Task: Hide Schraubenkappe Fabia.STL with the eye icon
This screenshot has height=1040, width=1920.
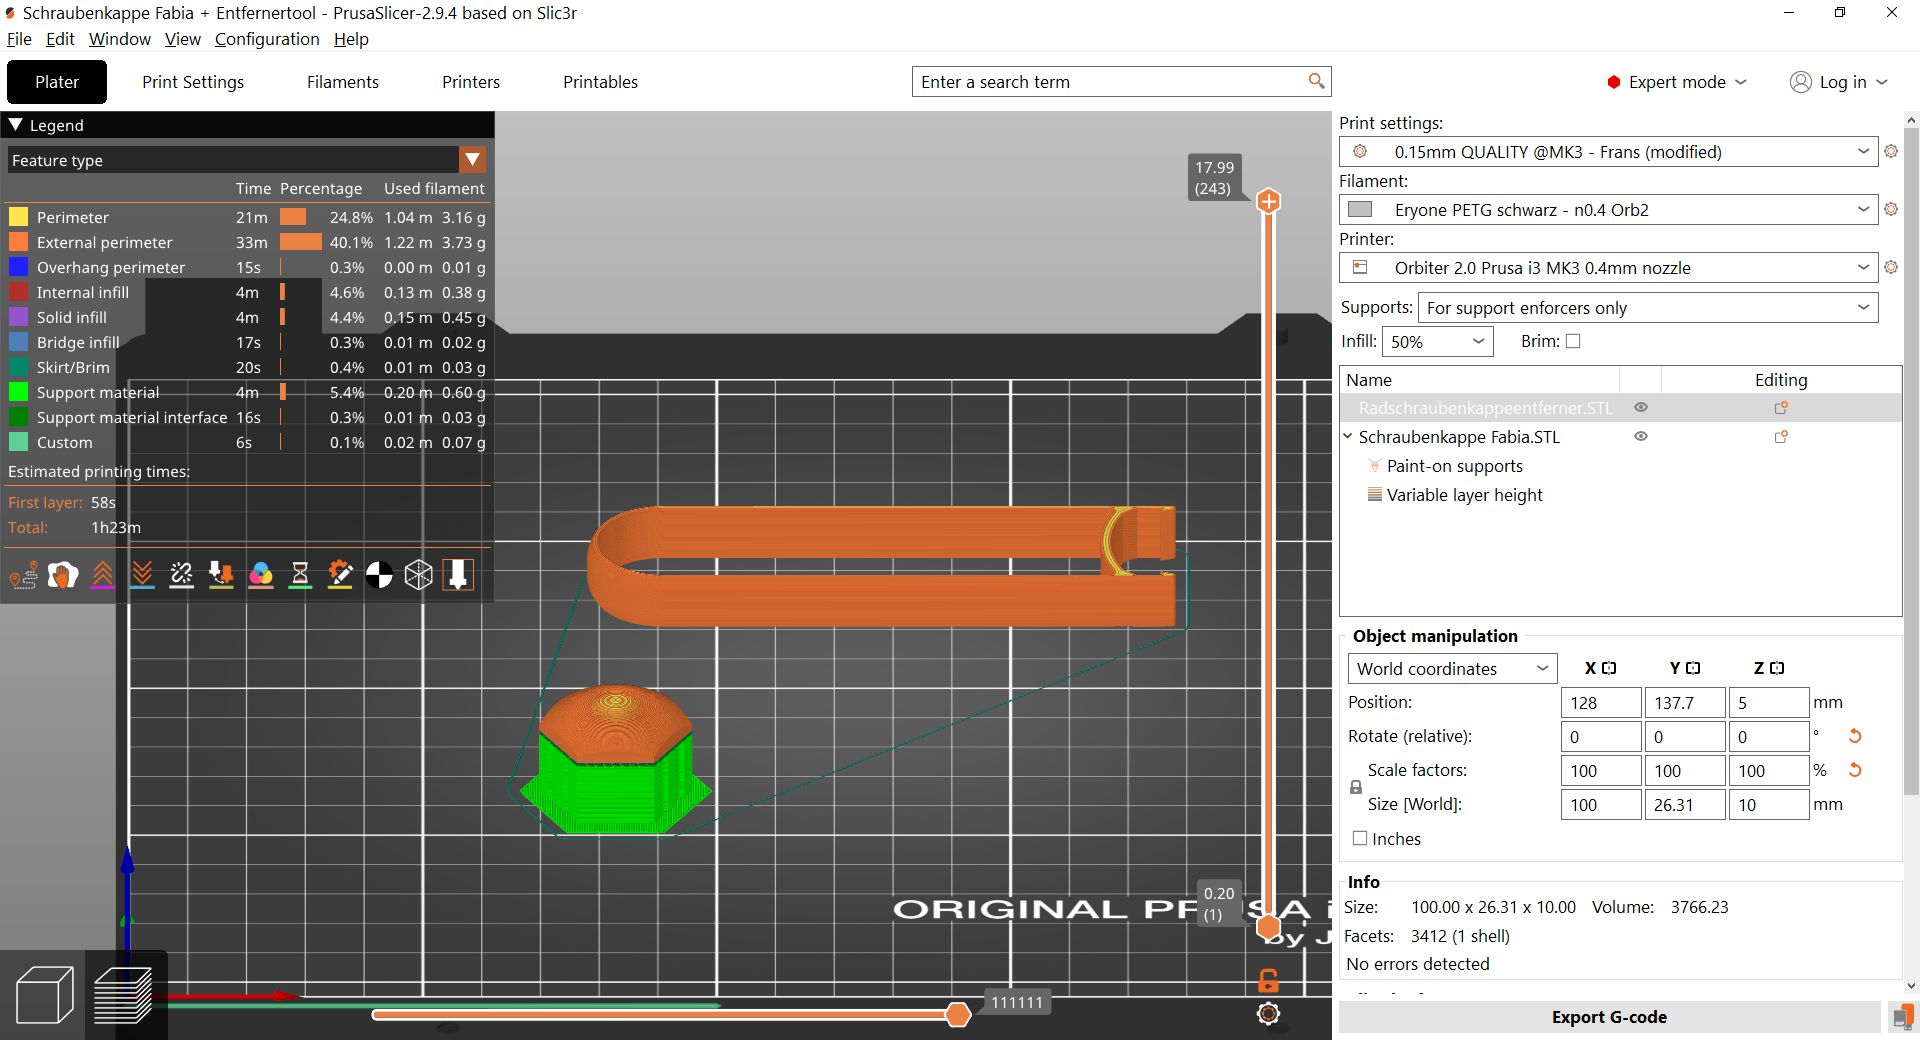Action: coord(1641,436)
